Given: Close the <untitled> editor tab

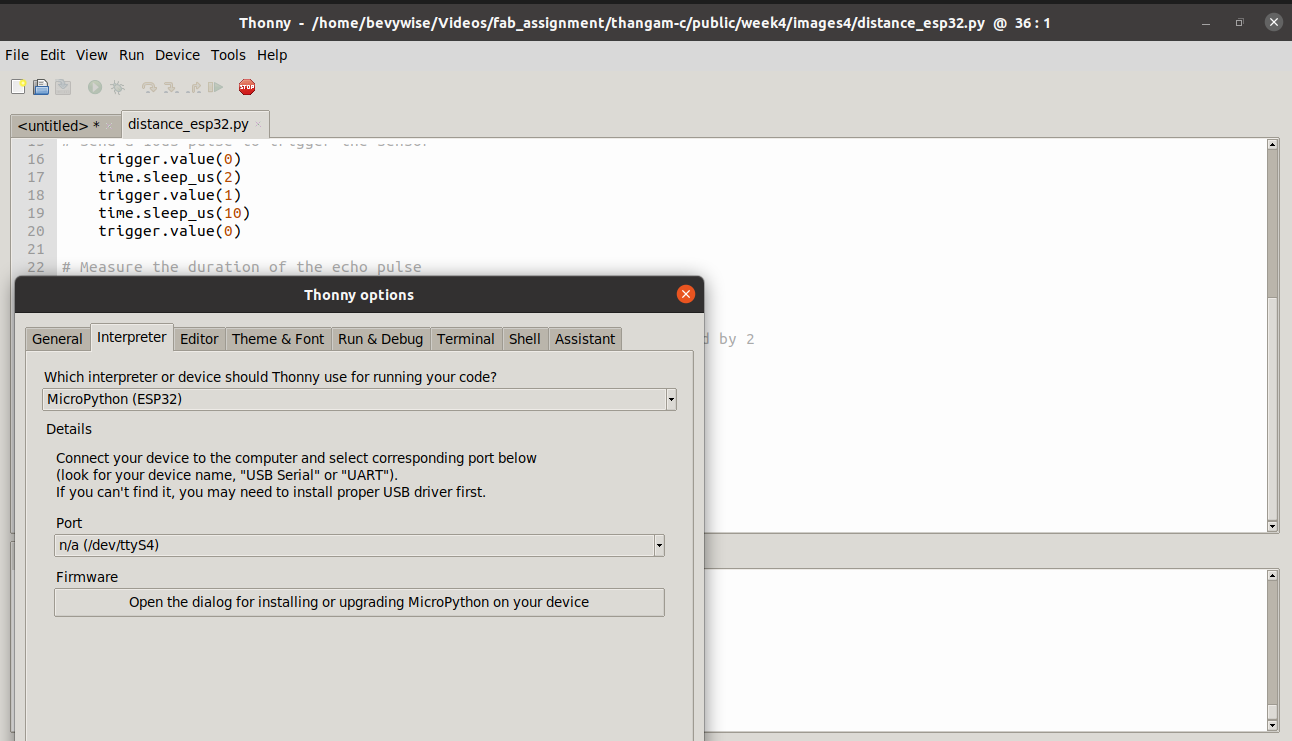Looking at the screenshot, I should (109, 126).
